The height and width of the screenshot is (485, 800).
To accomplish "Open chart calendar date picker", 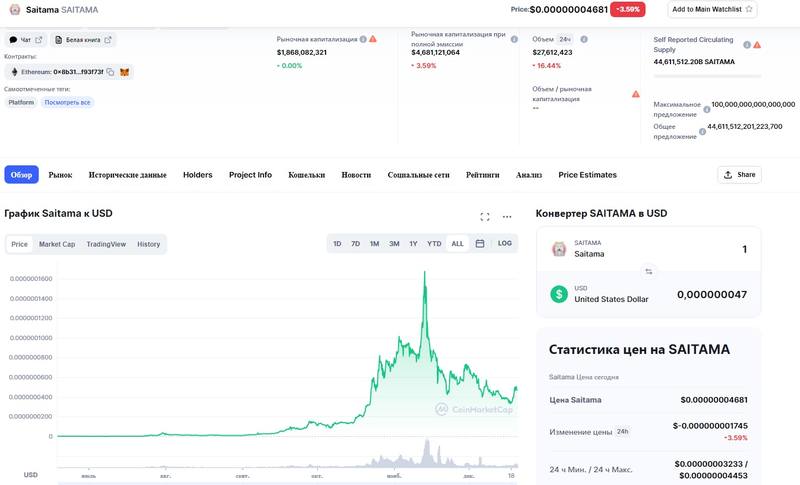I will click(480, 244).
